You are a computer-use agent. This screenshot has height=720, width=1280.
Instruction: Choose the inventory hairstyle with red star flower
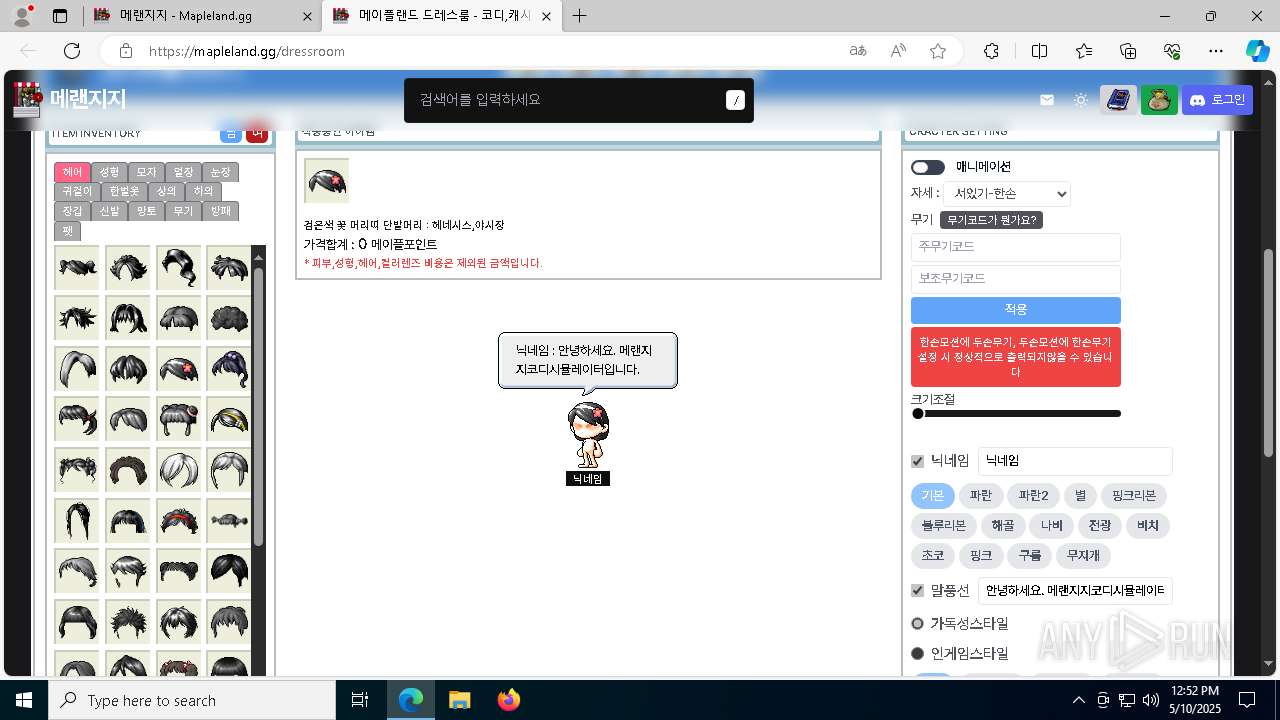click(178, 369)
